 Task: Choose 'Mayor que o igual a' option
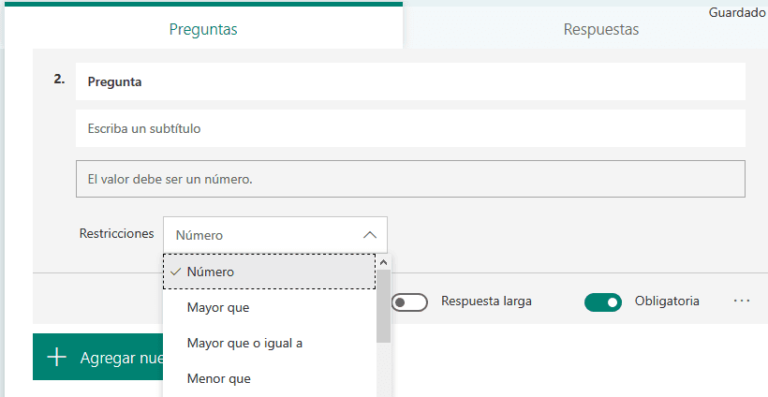pyautogui.click(x=269, y=343)
